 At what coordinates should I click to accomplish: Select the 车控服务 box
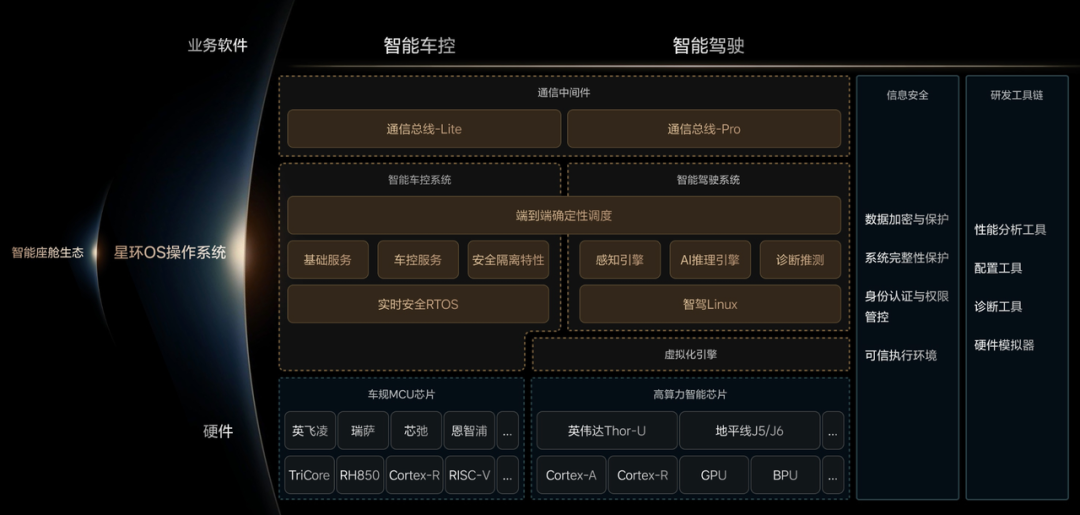418,260
